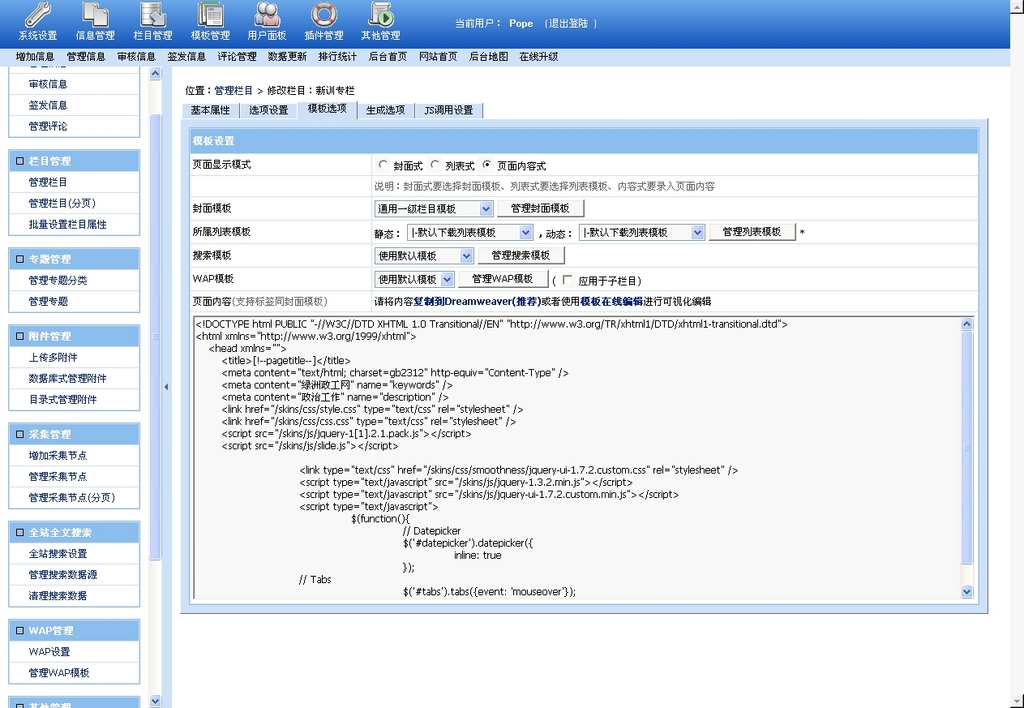This screenshot has width=1024, height=708.
Task: Open the 动态 list template dropdown
Action: click(x=642, y=232)
